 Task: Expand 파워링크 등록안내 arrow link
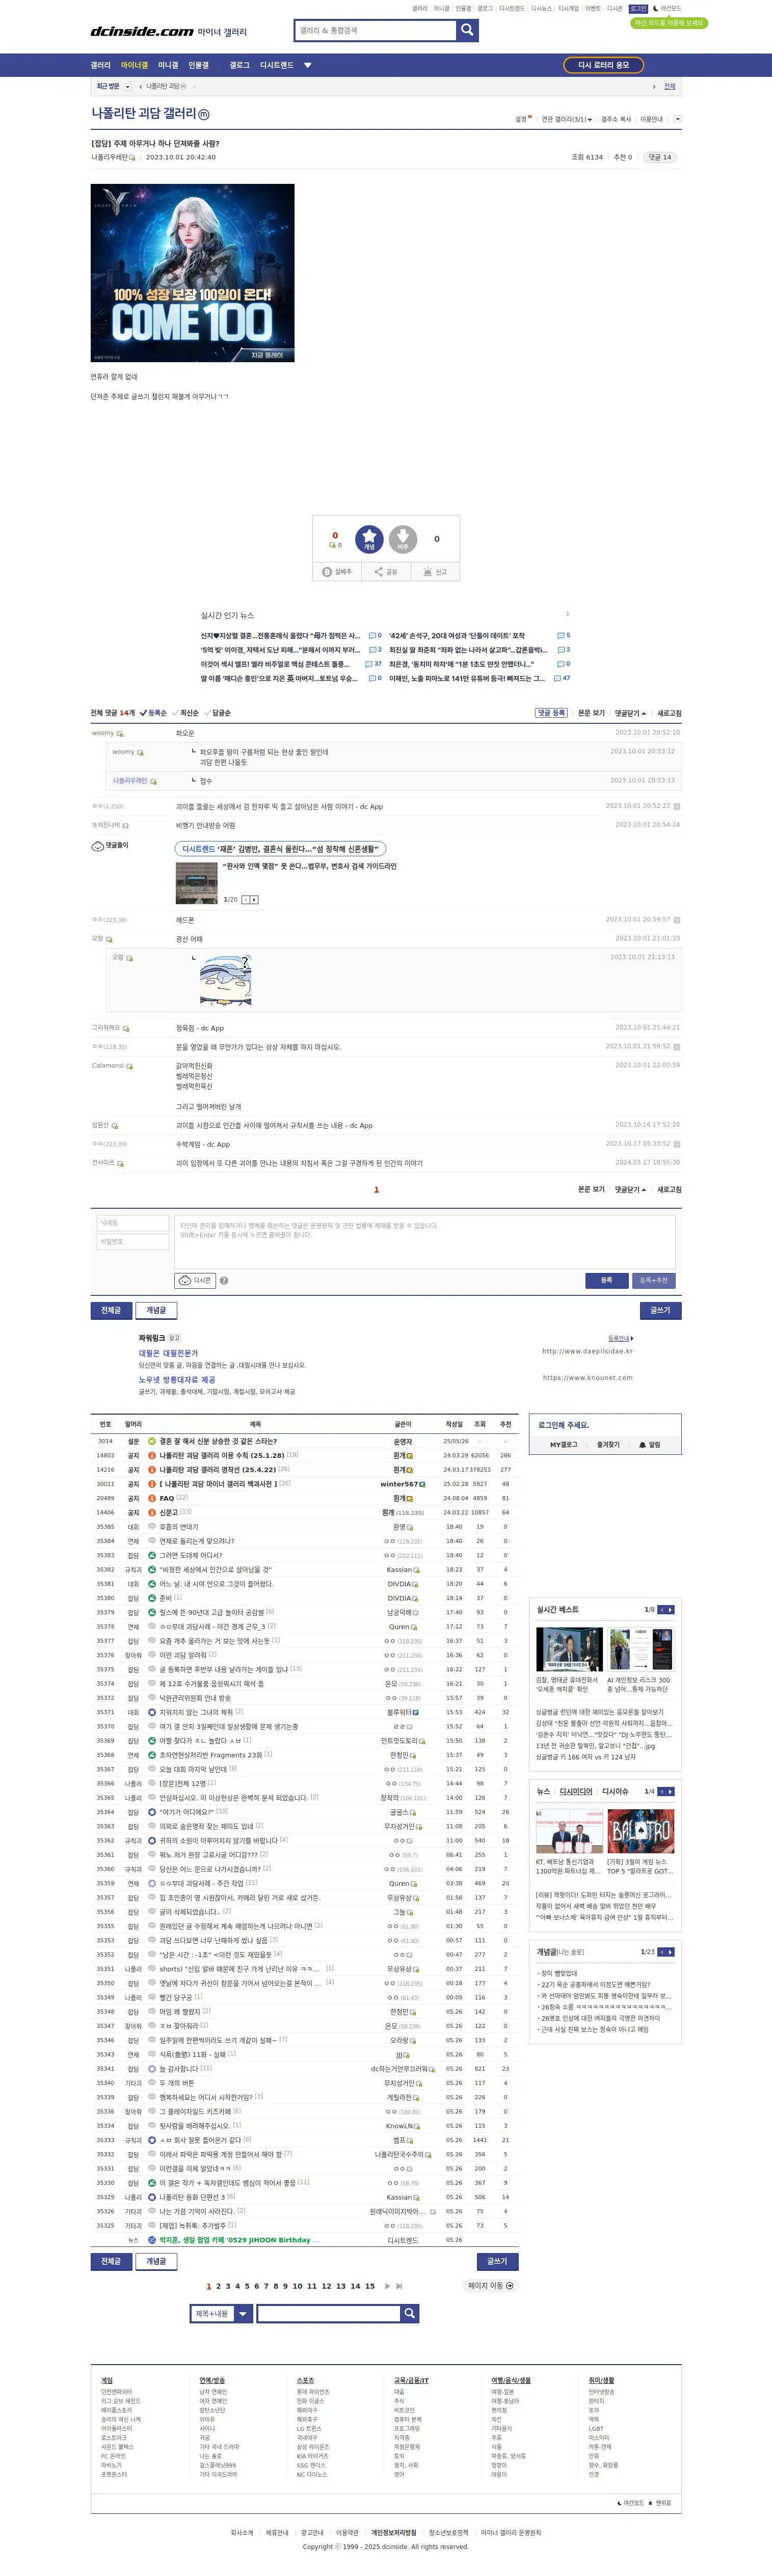coord(620,1338)
